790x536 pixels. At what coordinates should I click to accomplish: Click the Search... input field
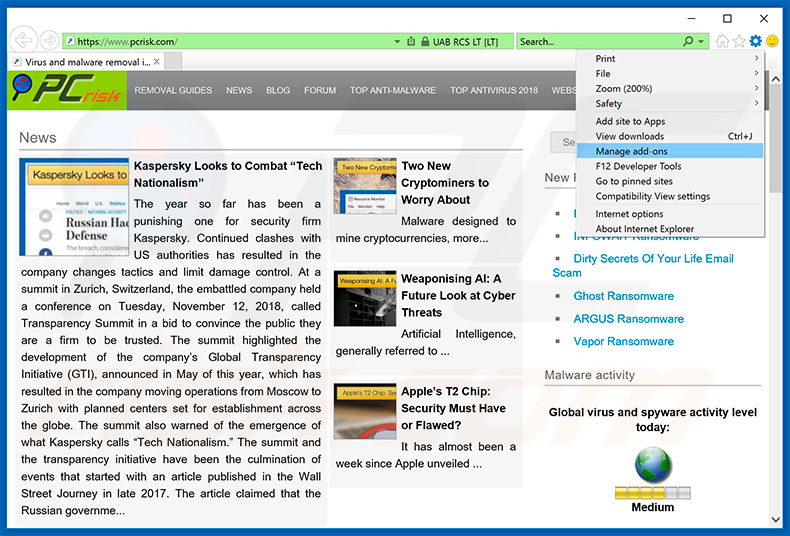600,41
